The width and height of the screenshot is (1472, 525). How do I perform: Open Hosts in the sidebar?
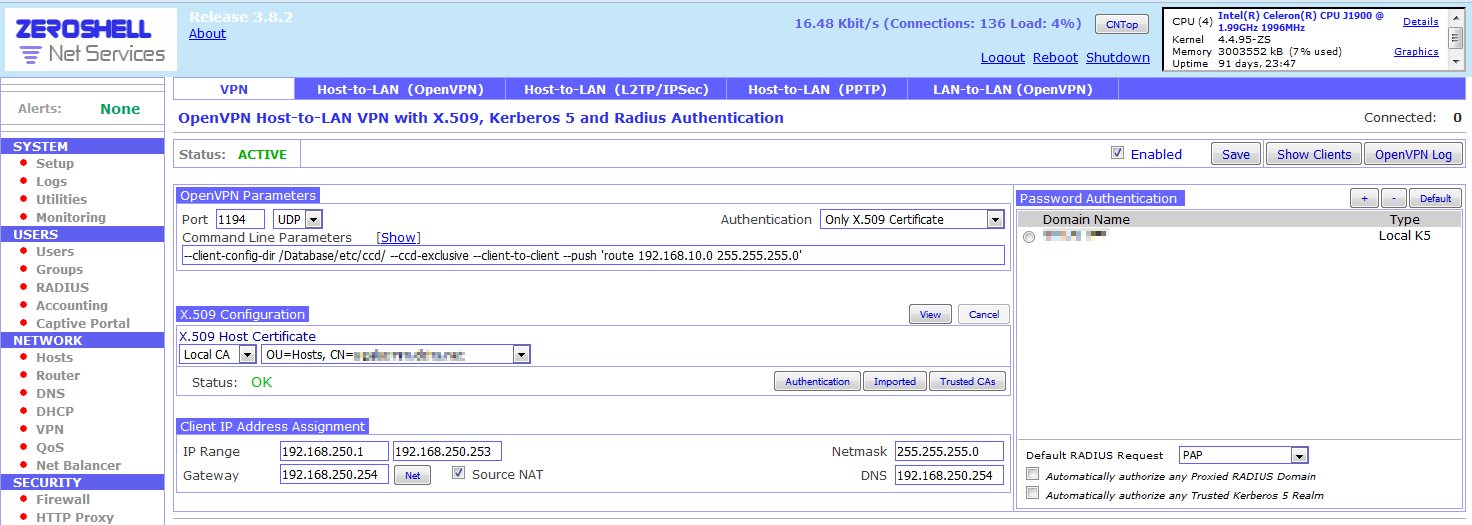pos(54,357)
